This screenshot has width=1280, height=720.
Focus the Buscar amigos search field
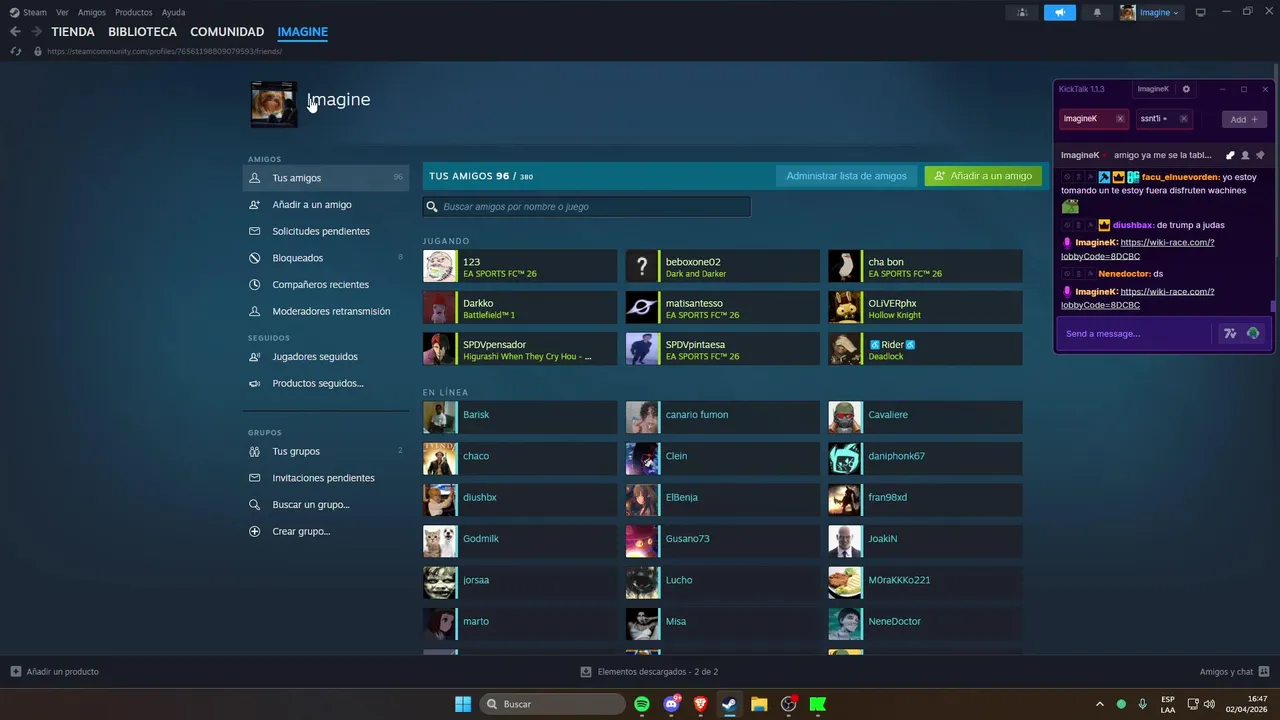coord(586,207)
